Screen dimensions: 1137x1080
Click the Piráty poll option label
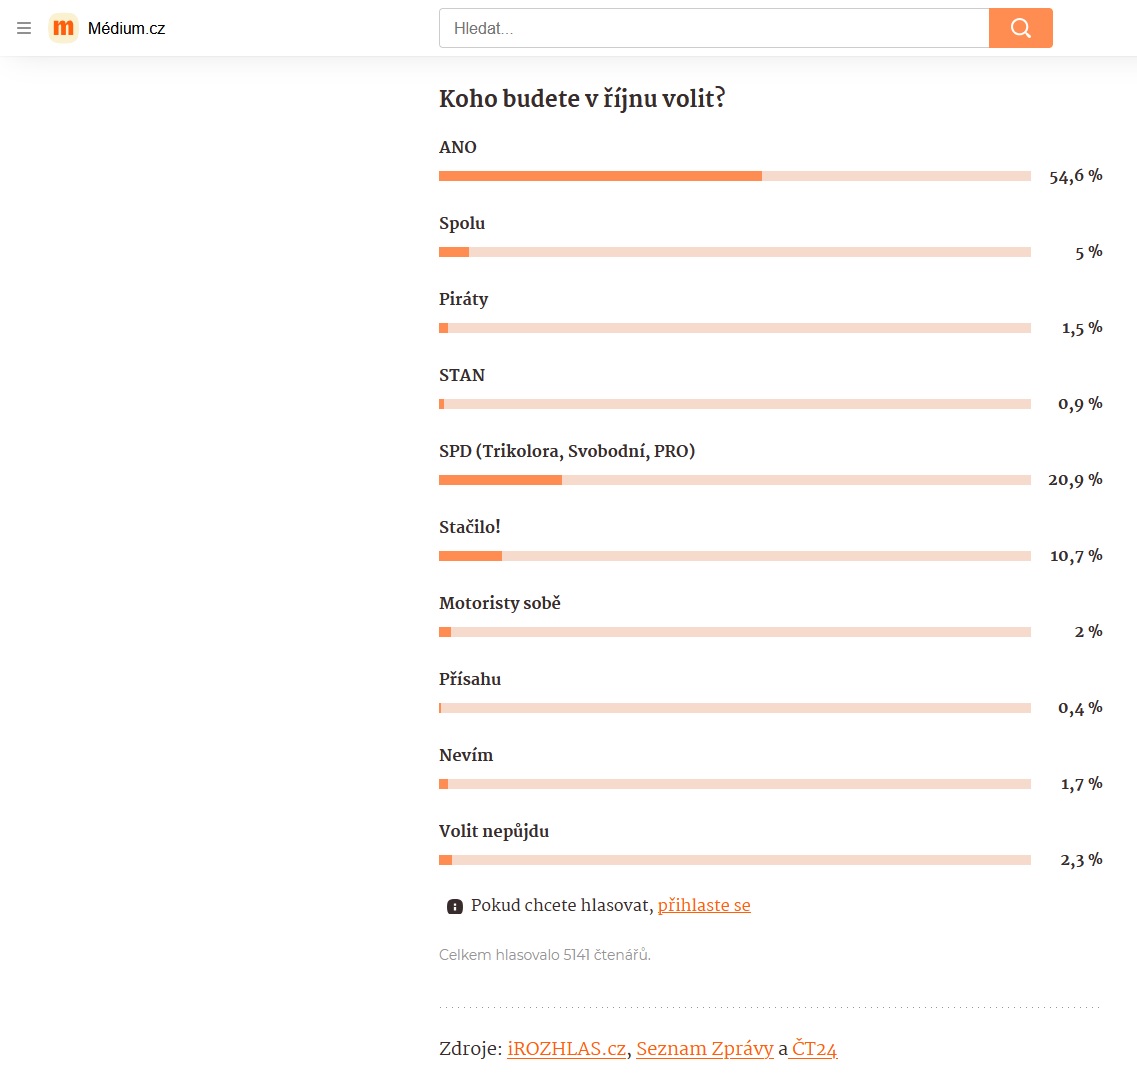pos(463,299)
